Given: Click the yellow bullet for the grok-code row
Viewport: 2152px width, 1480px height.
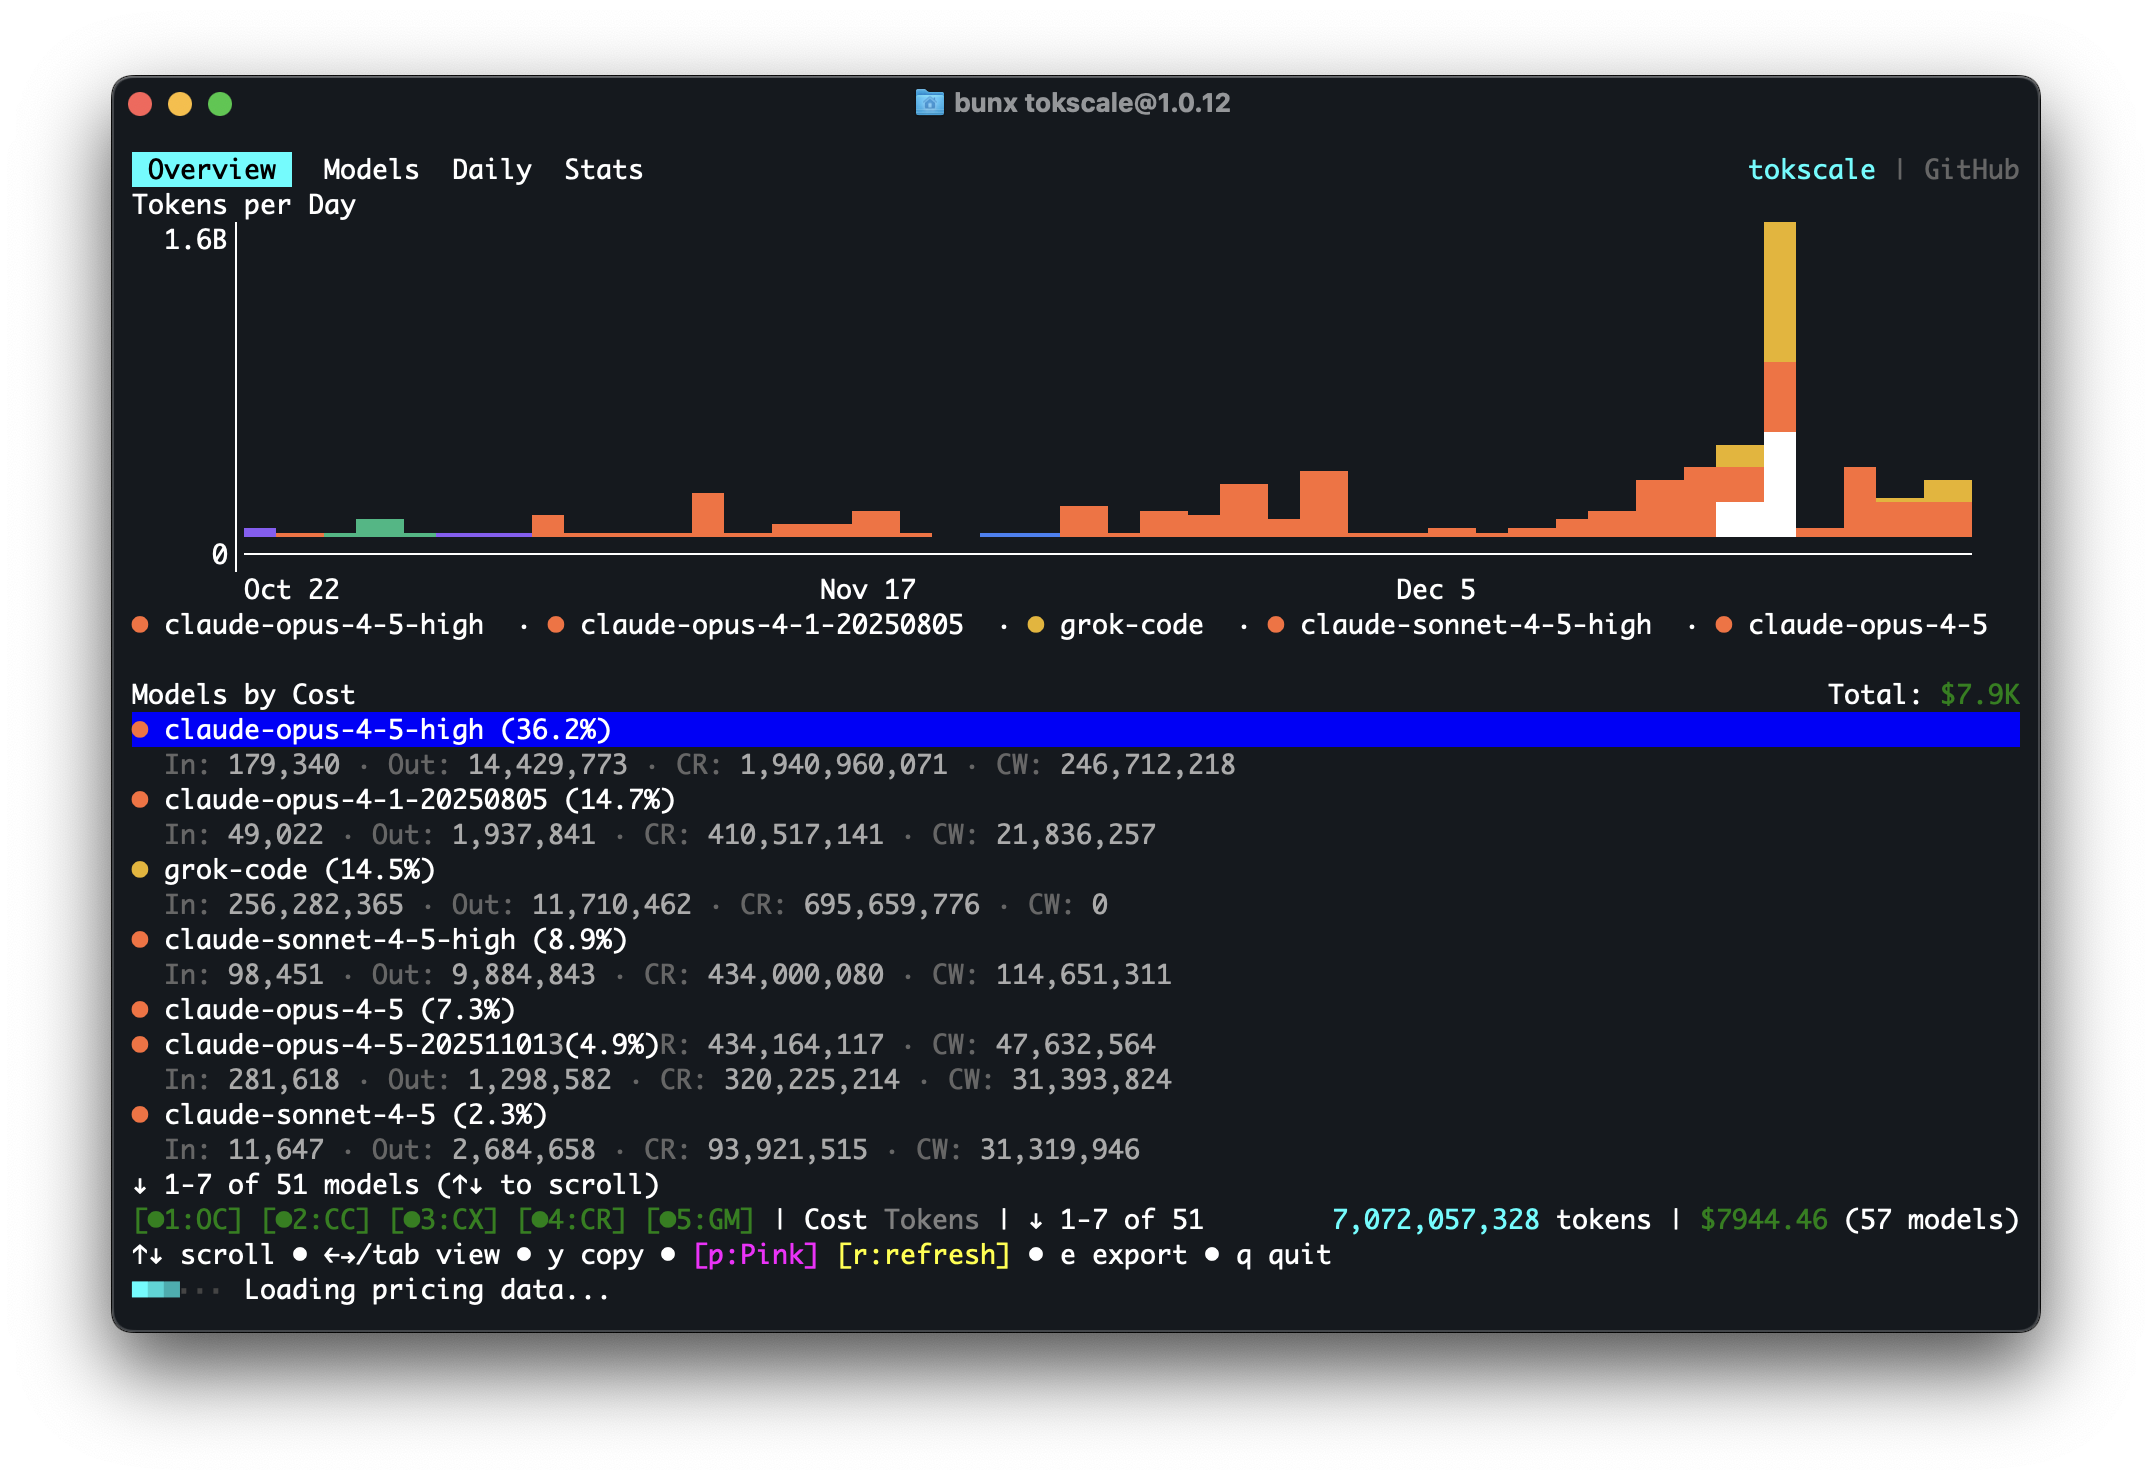Looking at the screenshot, I should coord(141,870).
